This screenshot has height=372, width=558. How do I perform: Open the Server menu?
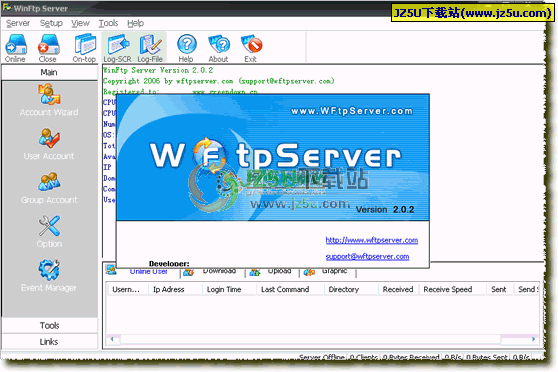[x=18, y=23]
